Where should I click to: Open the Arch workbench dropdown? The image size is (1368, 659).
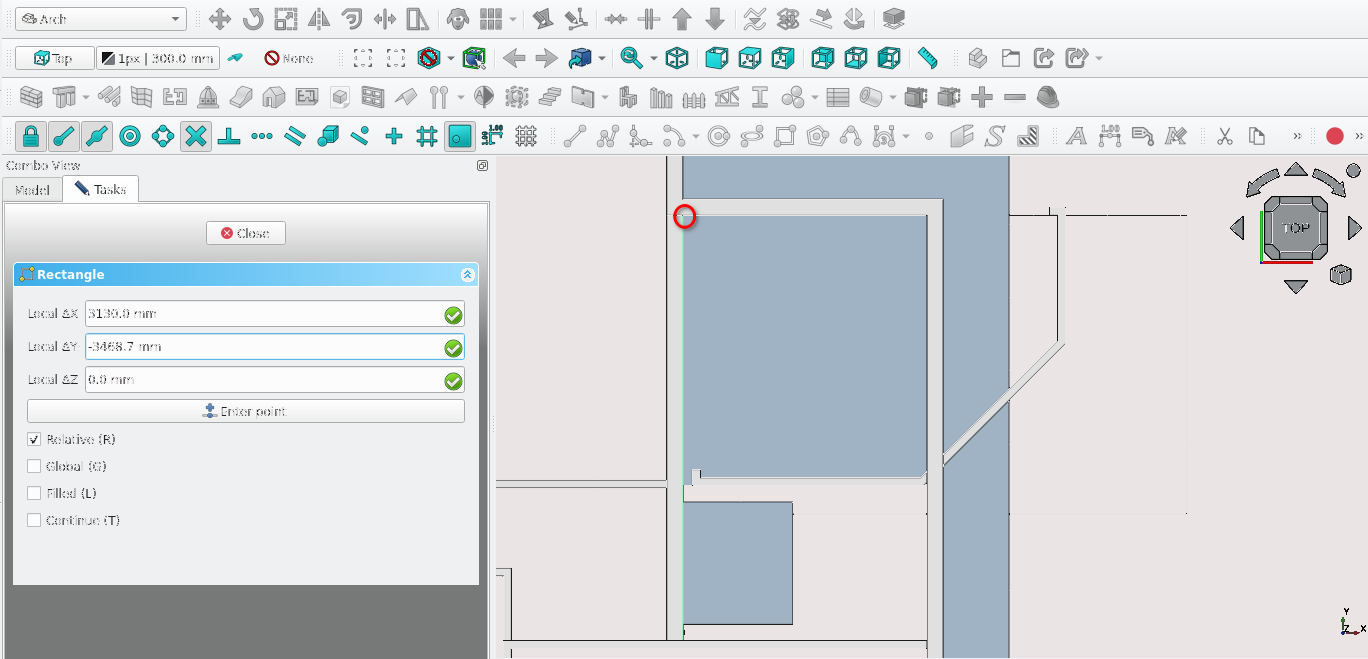(x=101, y=19)
